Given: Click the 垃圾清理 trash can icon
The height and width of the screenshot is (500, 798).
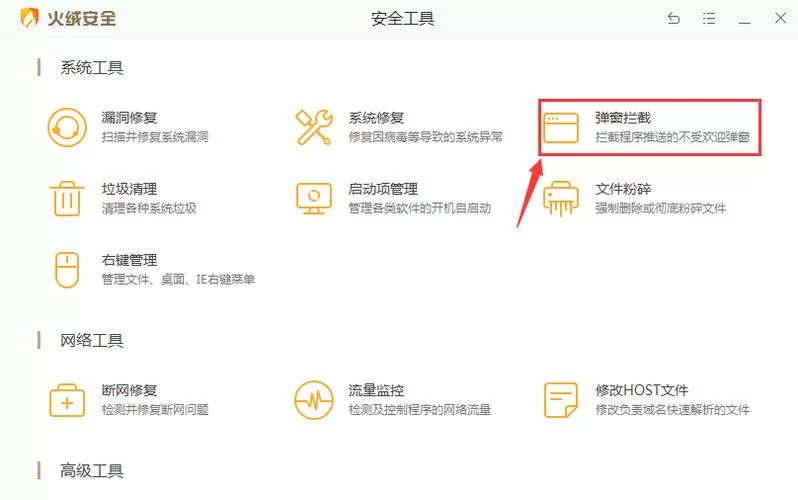Looking at the screenshot, I should [x=67, y=199].
